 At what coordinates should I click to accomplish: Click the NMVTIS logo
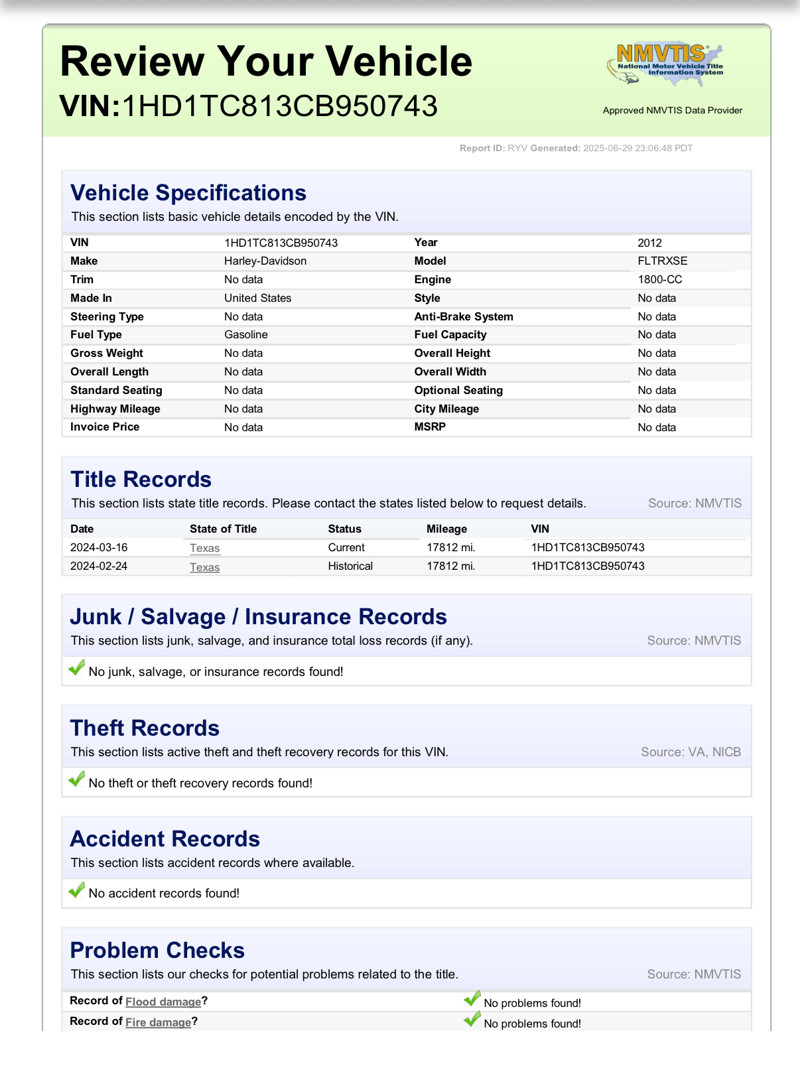[x=665, y=64]
